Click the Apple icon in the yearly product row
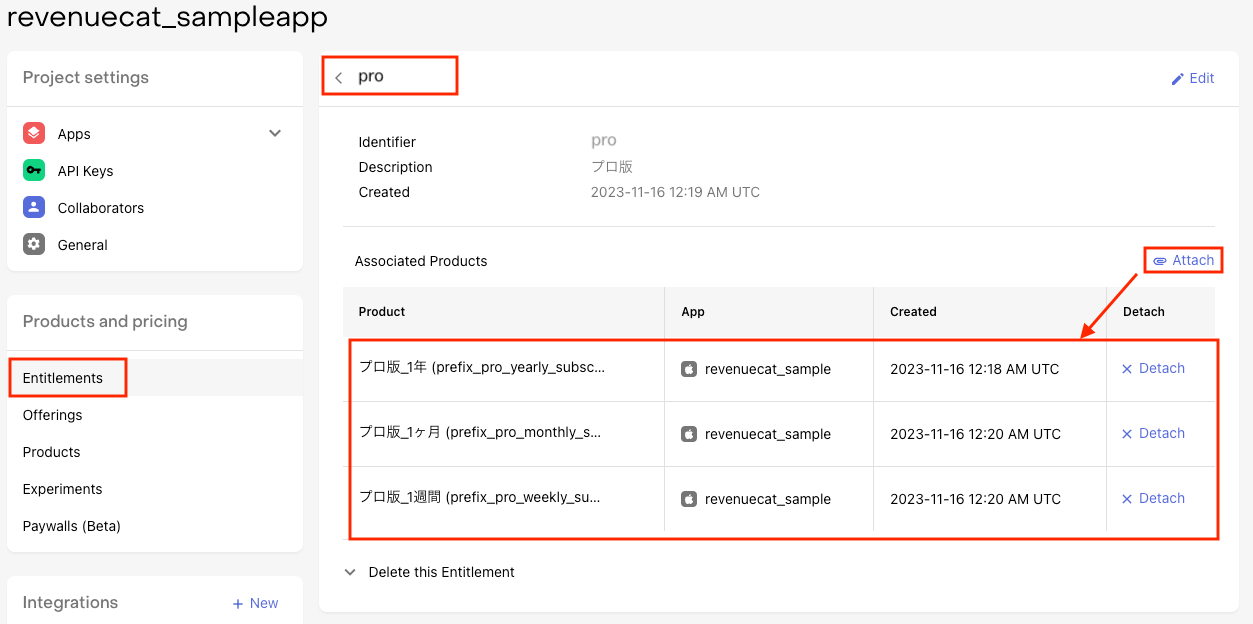1253x624 pixels. 689,369
